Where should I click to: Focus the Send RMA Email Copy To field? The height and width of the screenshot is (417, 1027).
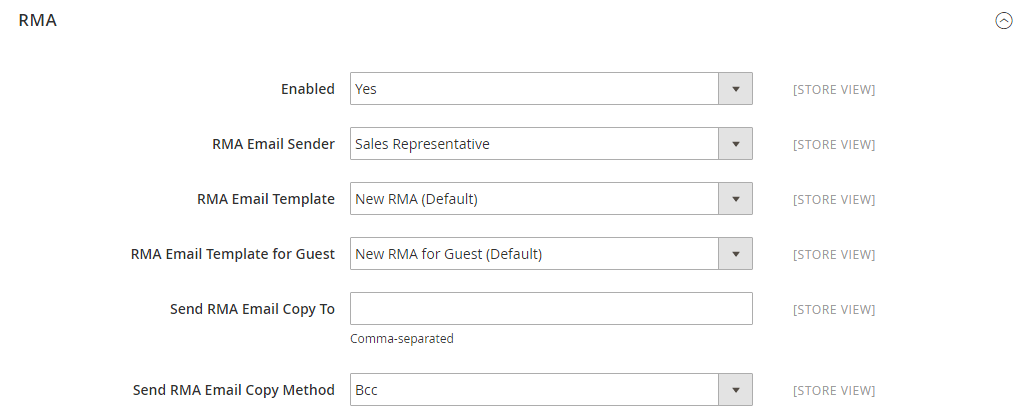pos(551,309)
